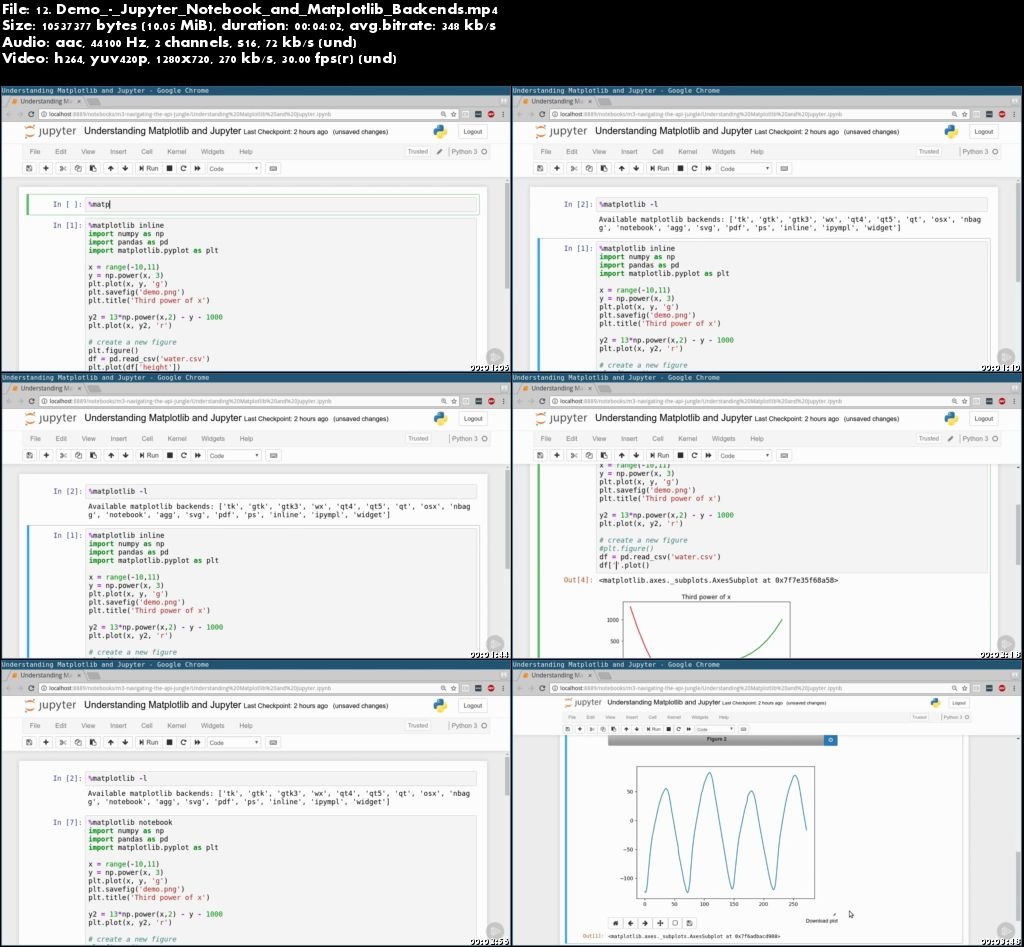The width and height of the screenshot is (1024, 947).
Task: Click the floppy Download plot icon under Figure 2
Action: tap(690, 922)
